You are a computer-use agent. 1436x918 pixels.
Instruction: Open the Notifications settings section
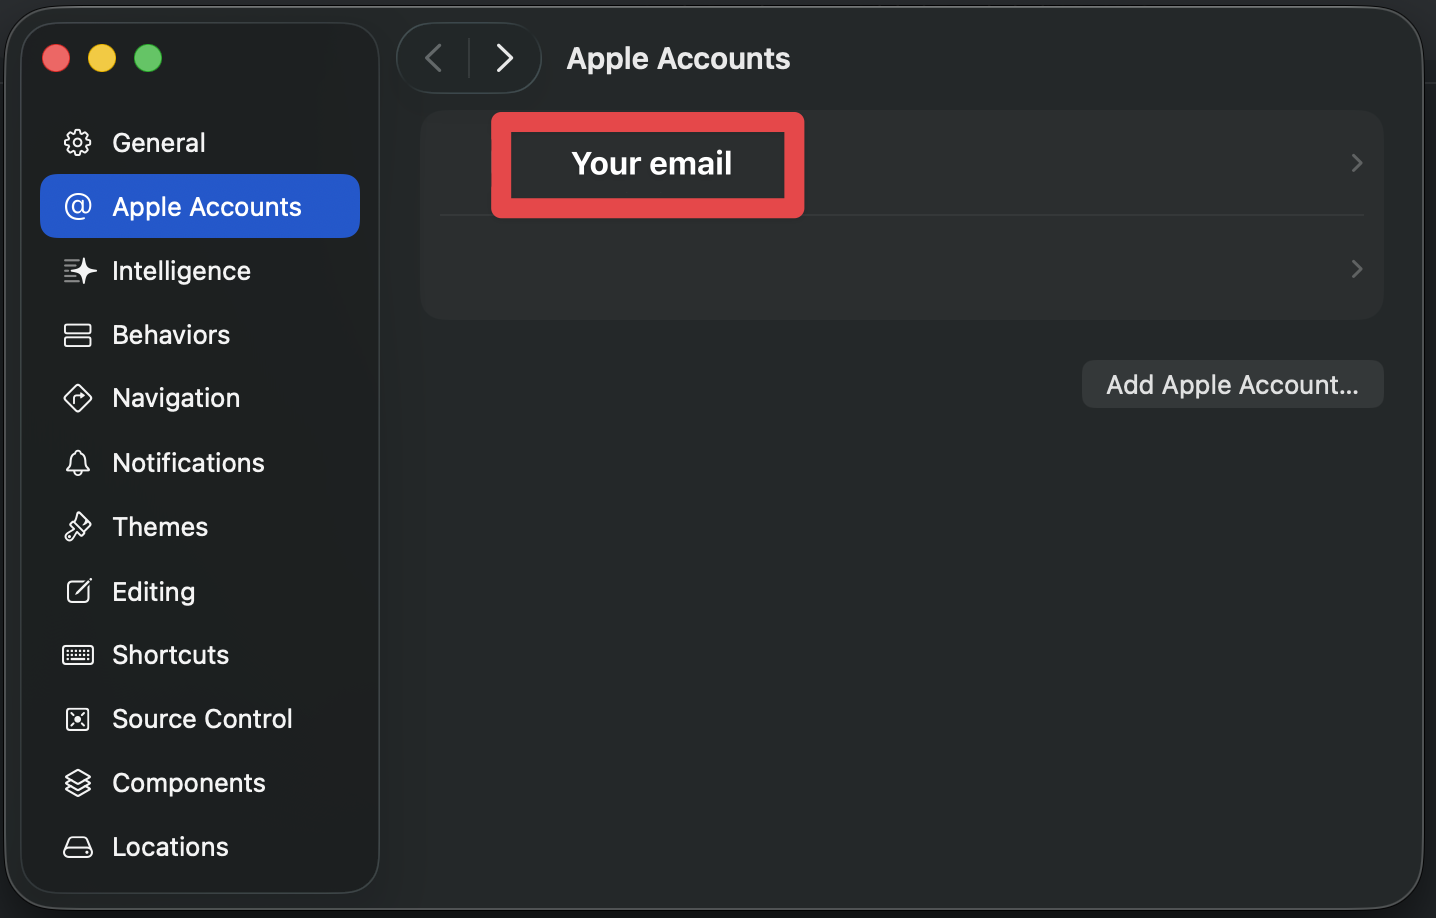tap(188, 462)
